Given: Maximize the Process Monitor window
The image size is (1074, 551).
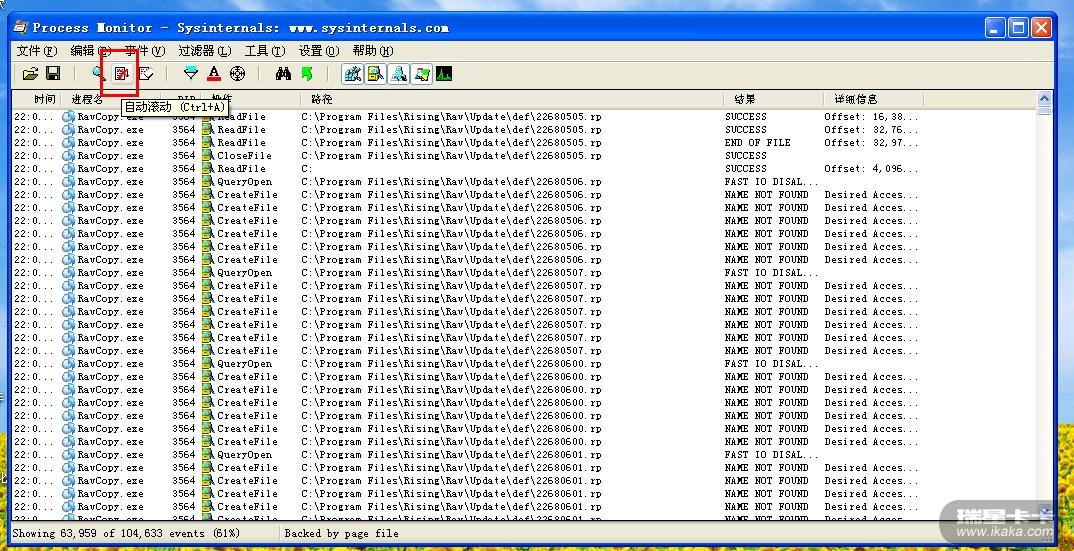Looking at the screenshot, I should pos(1019,28).
